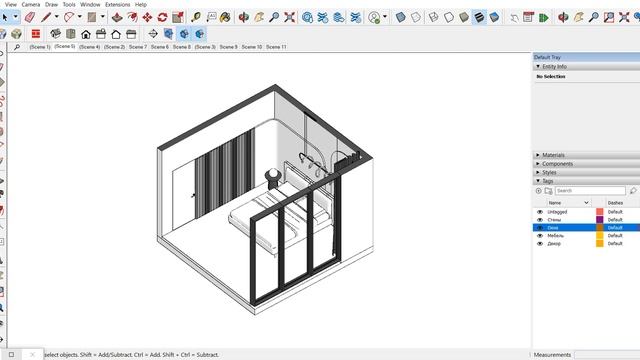Collapse the Entity Info panel

538,67
